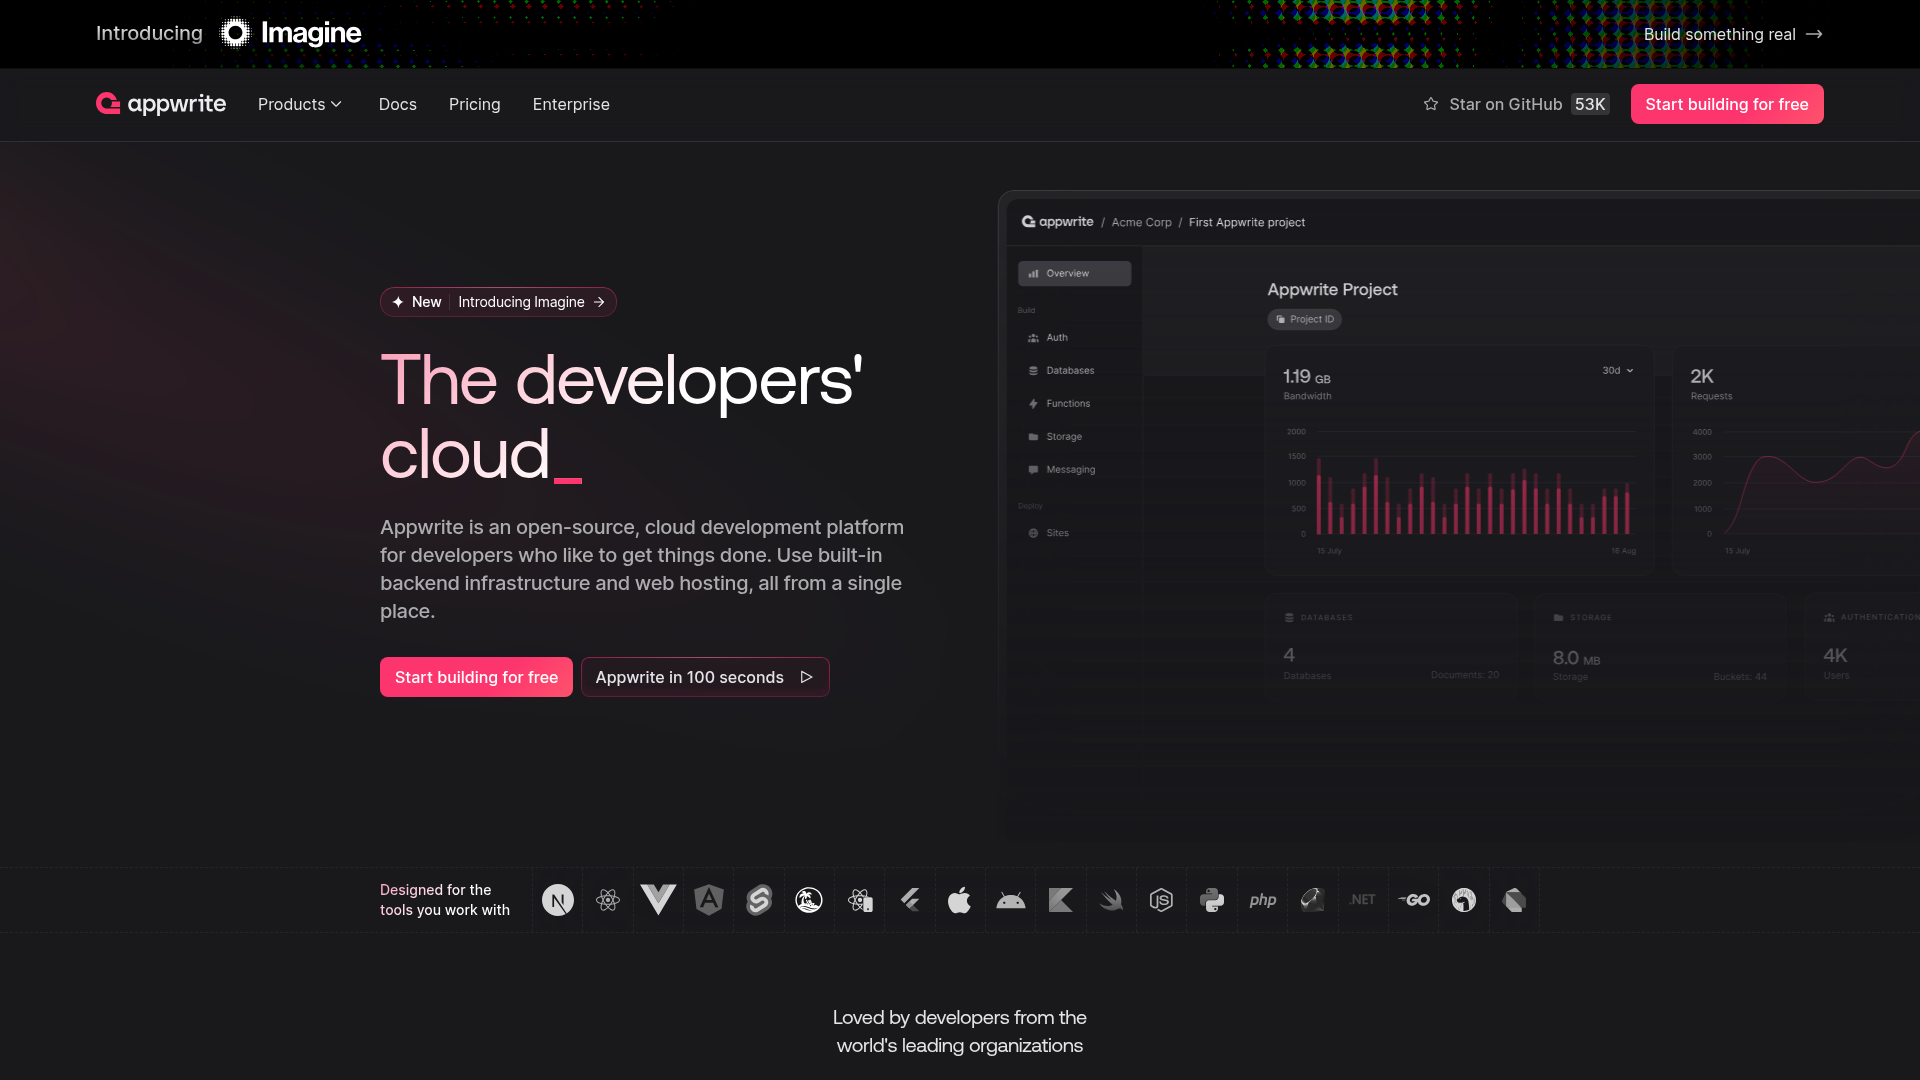Image resolution: width=1920 pixels, height=1080 pixels.
Task: Click the Android robot icon
Action: coord(1011,900)
